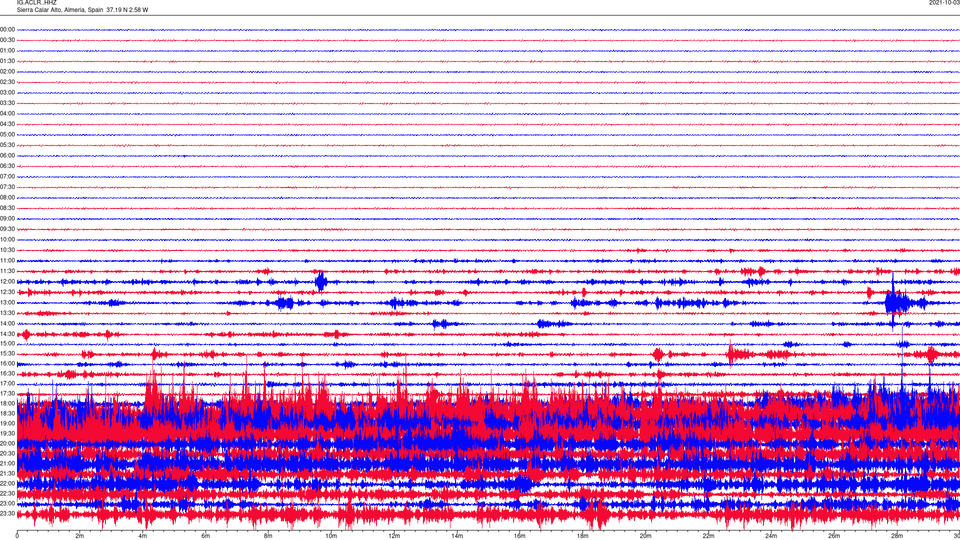Select the 15:30 time label
This screenshot has height=540, width=960.
(7, 354)
